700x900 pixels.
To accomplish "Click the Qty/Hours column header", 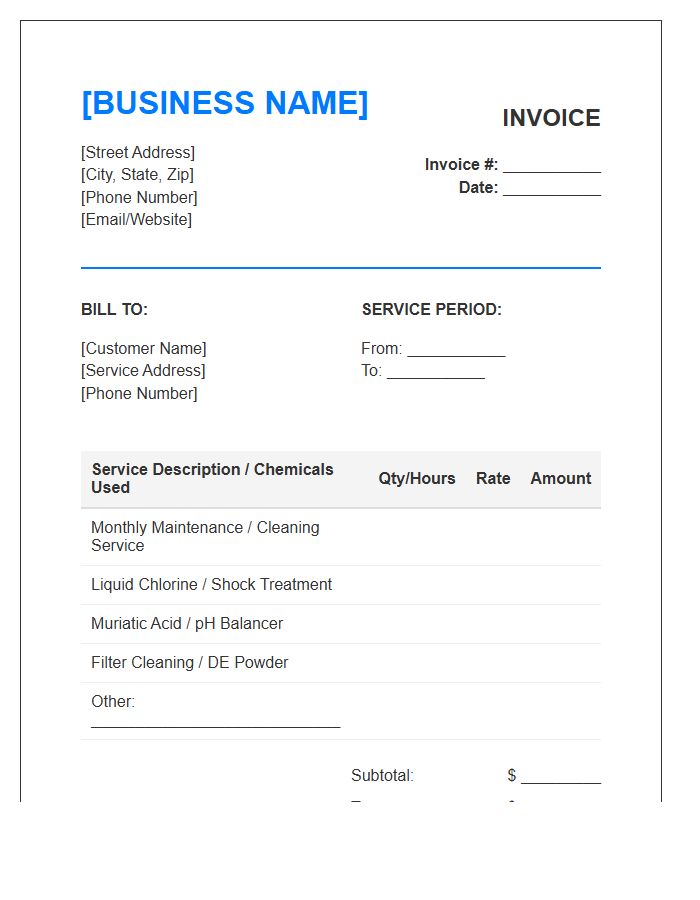I will (417, 479).
